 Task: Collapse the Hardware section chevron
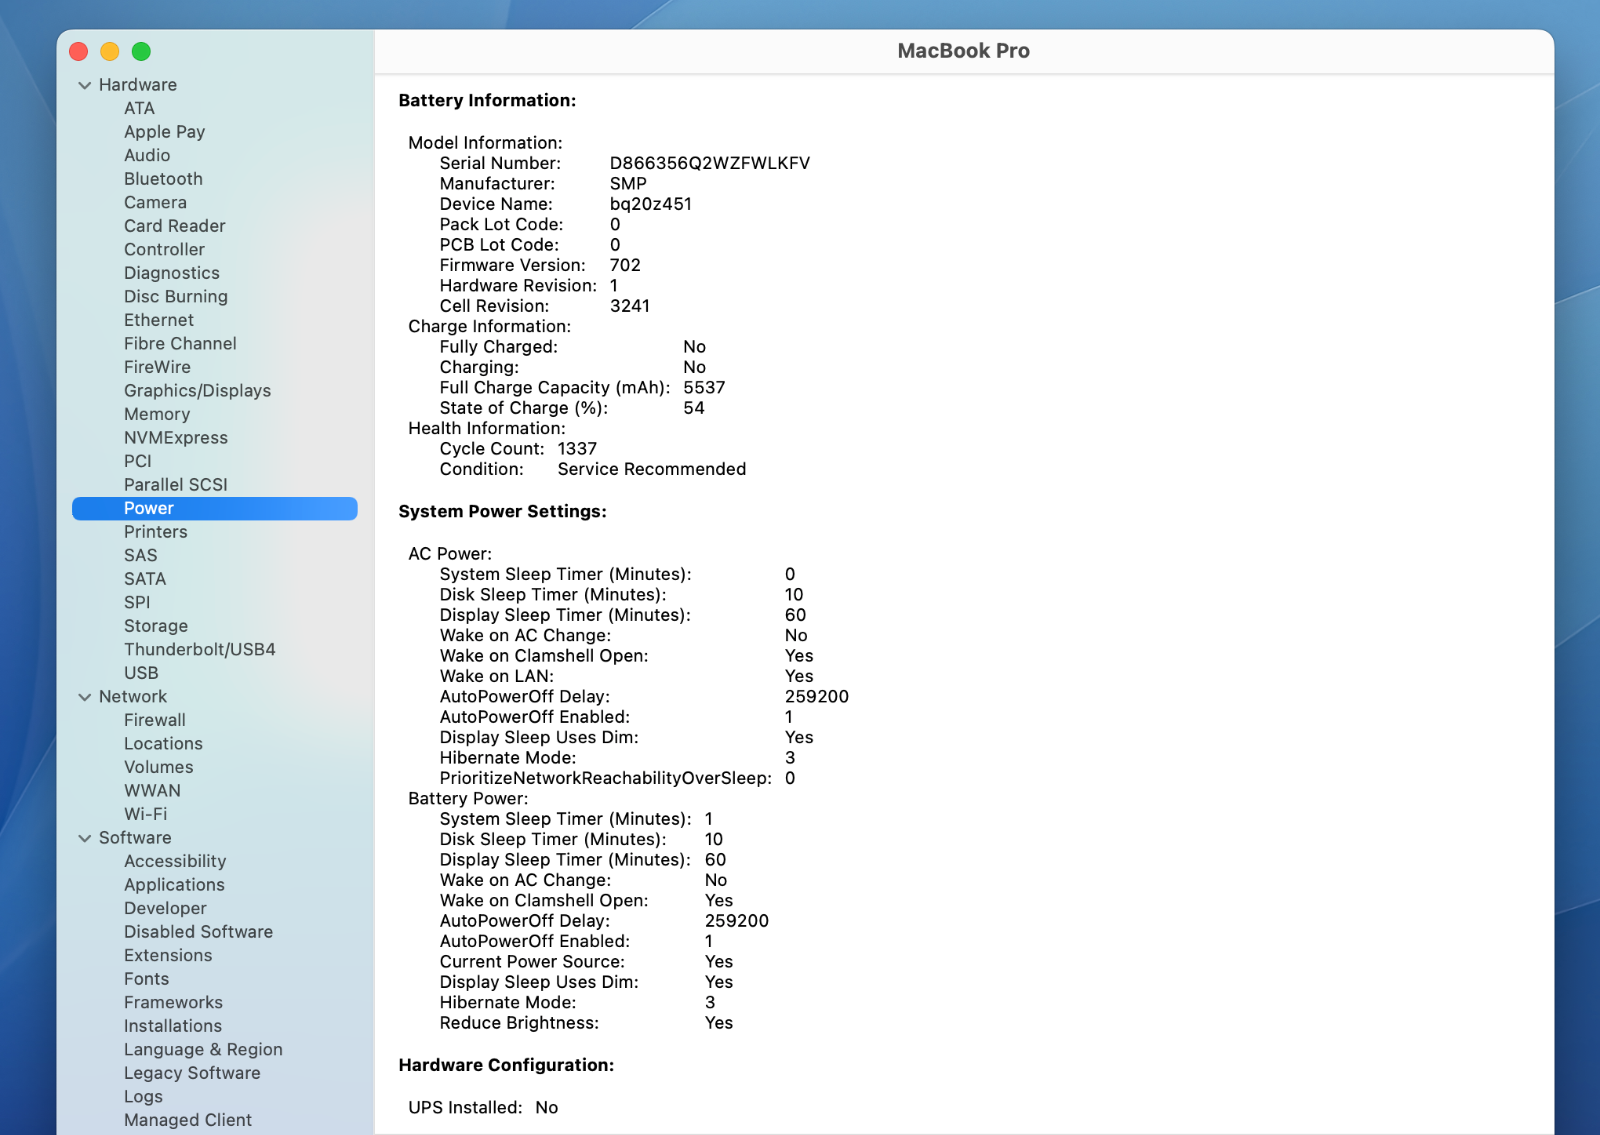tap(85, 85)
